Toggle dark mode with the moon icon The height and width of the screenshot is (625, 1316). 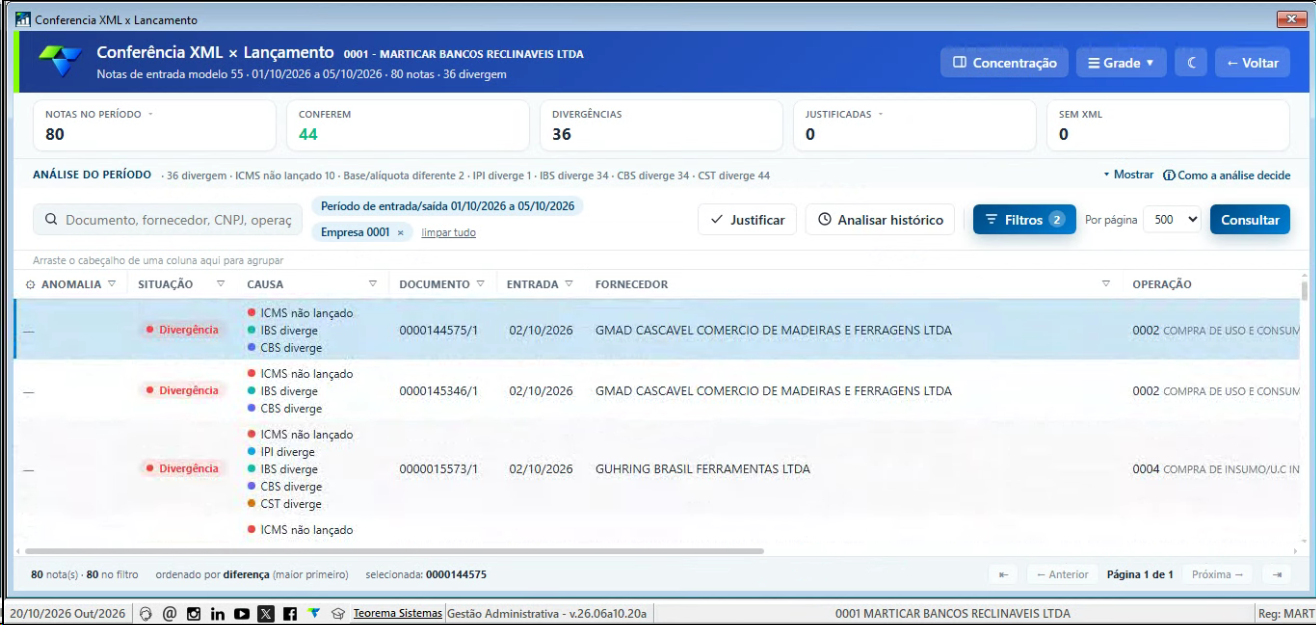click(x=1191, y=62)
